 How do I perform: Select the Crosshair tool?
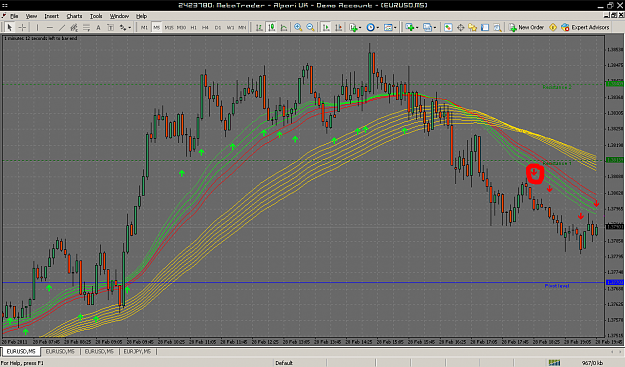click(x=23, y=27)
